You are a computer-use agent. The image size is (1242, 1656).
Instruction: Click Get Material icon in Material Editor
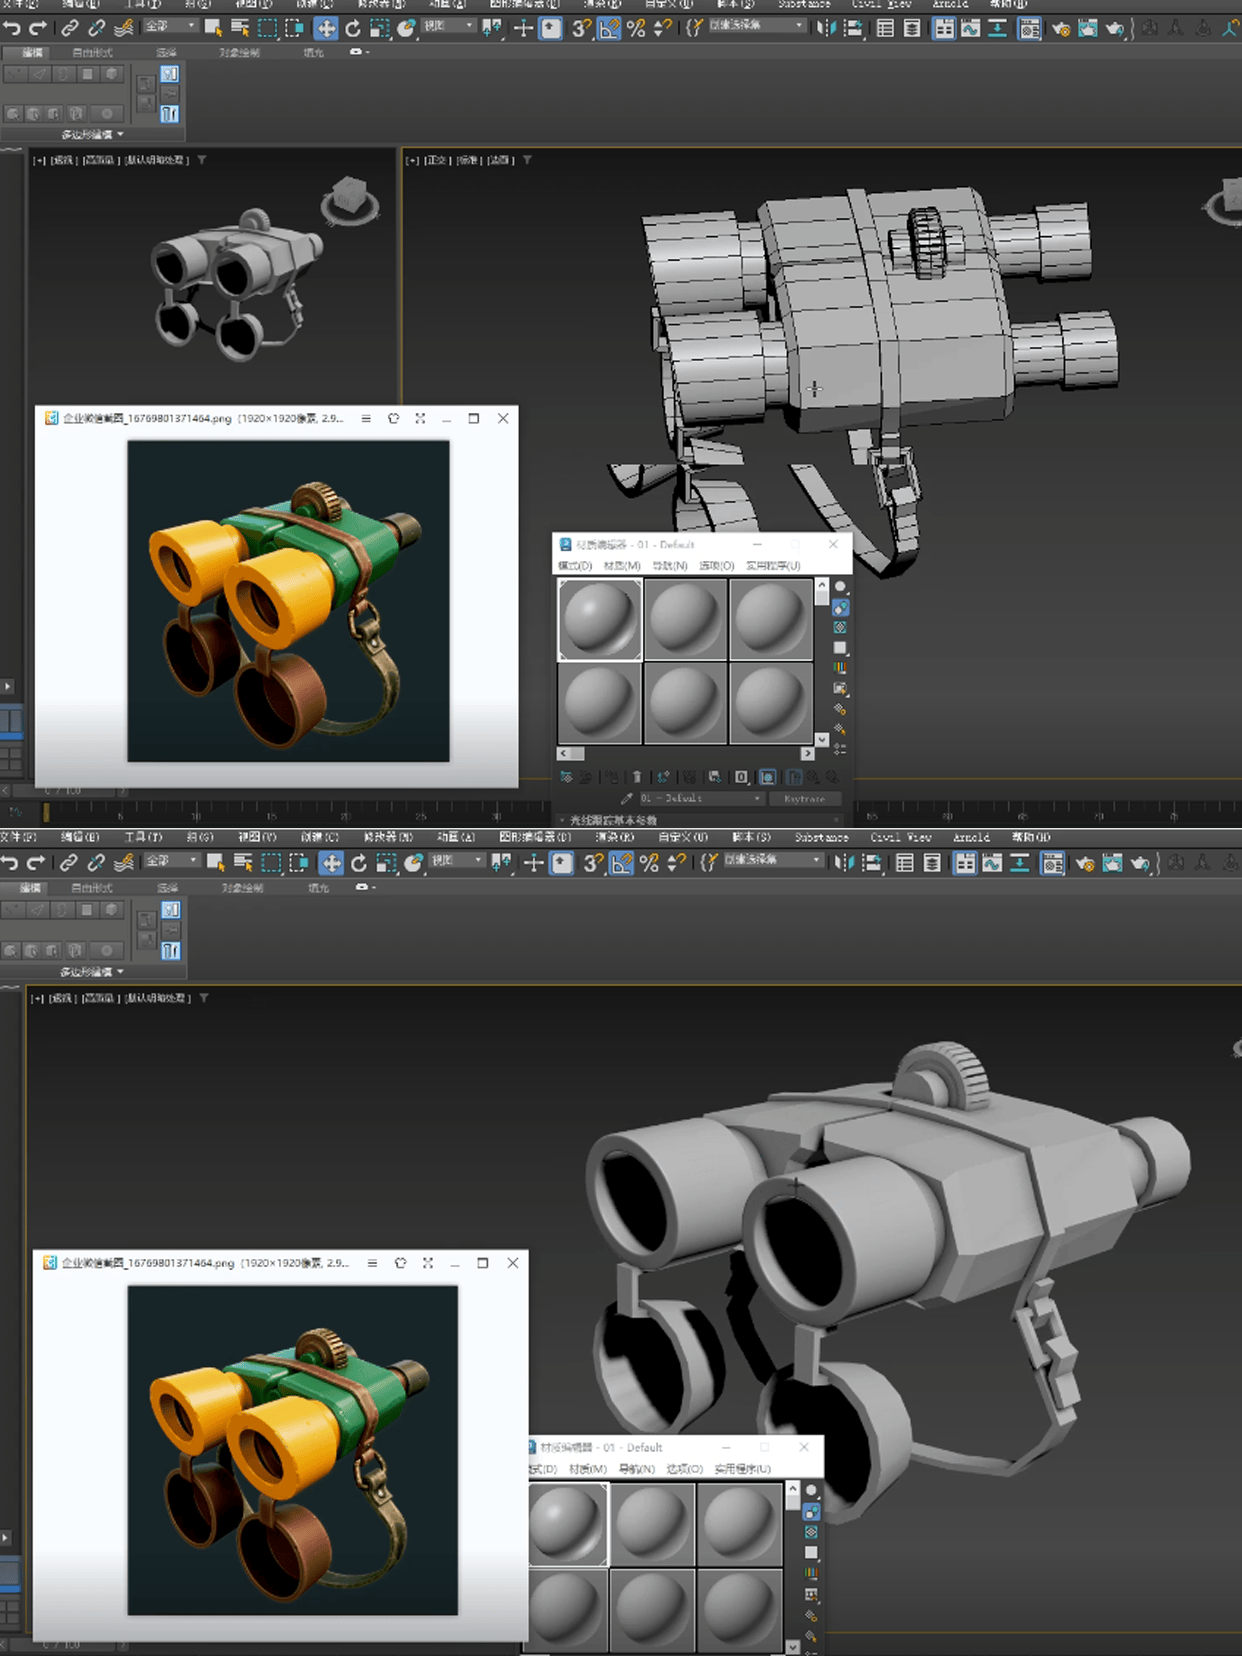[x=566, y=777]
